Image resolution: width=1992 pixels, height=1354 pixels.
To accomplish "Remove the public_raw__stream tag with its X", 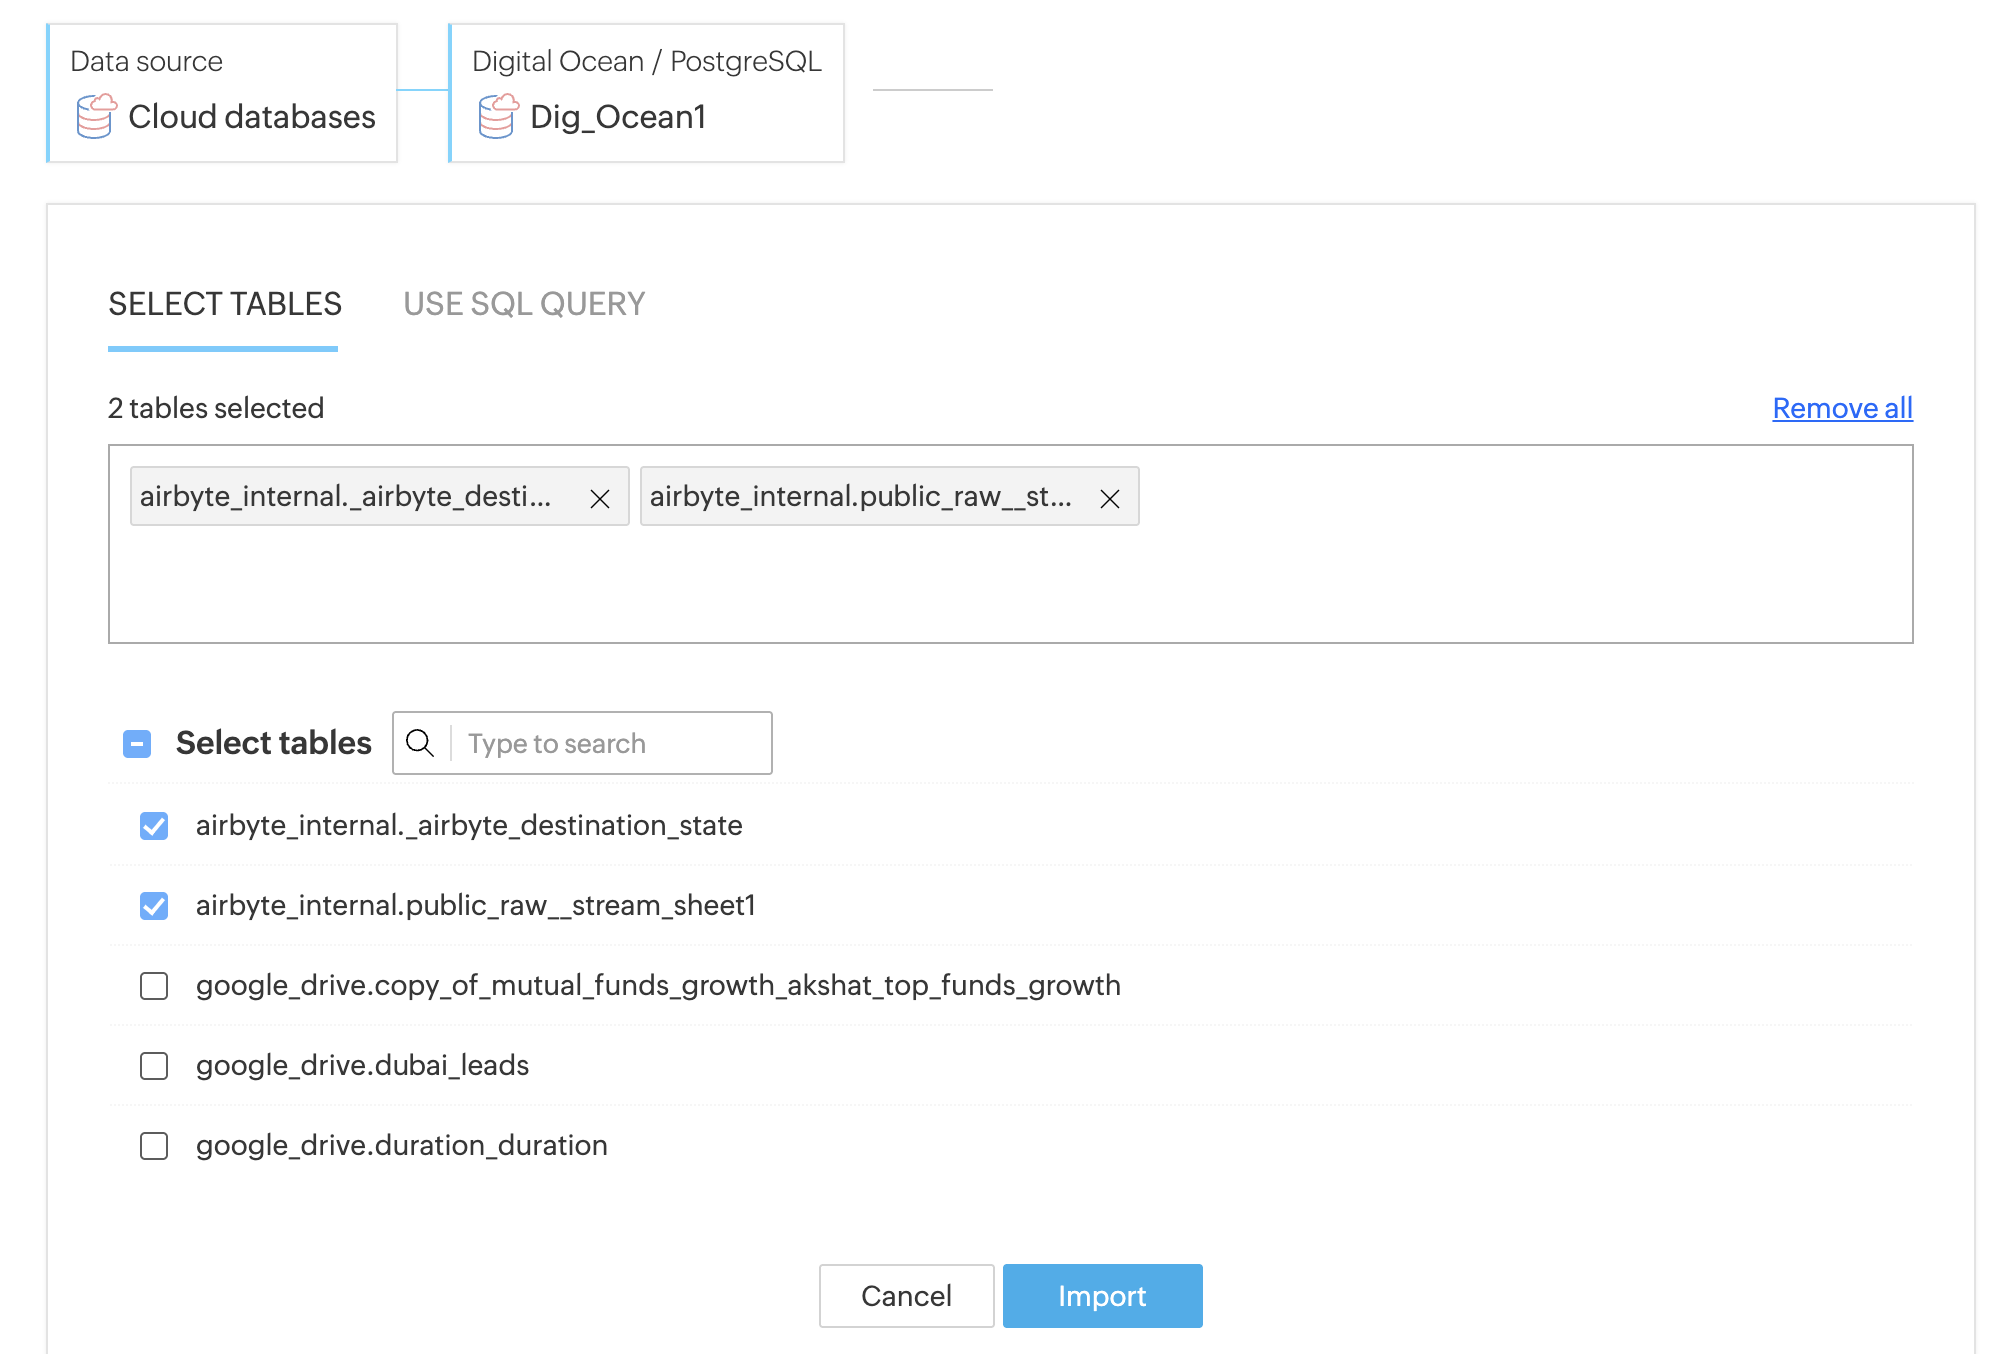I will [1110, 498].
